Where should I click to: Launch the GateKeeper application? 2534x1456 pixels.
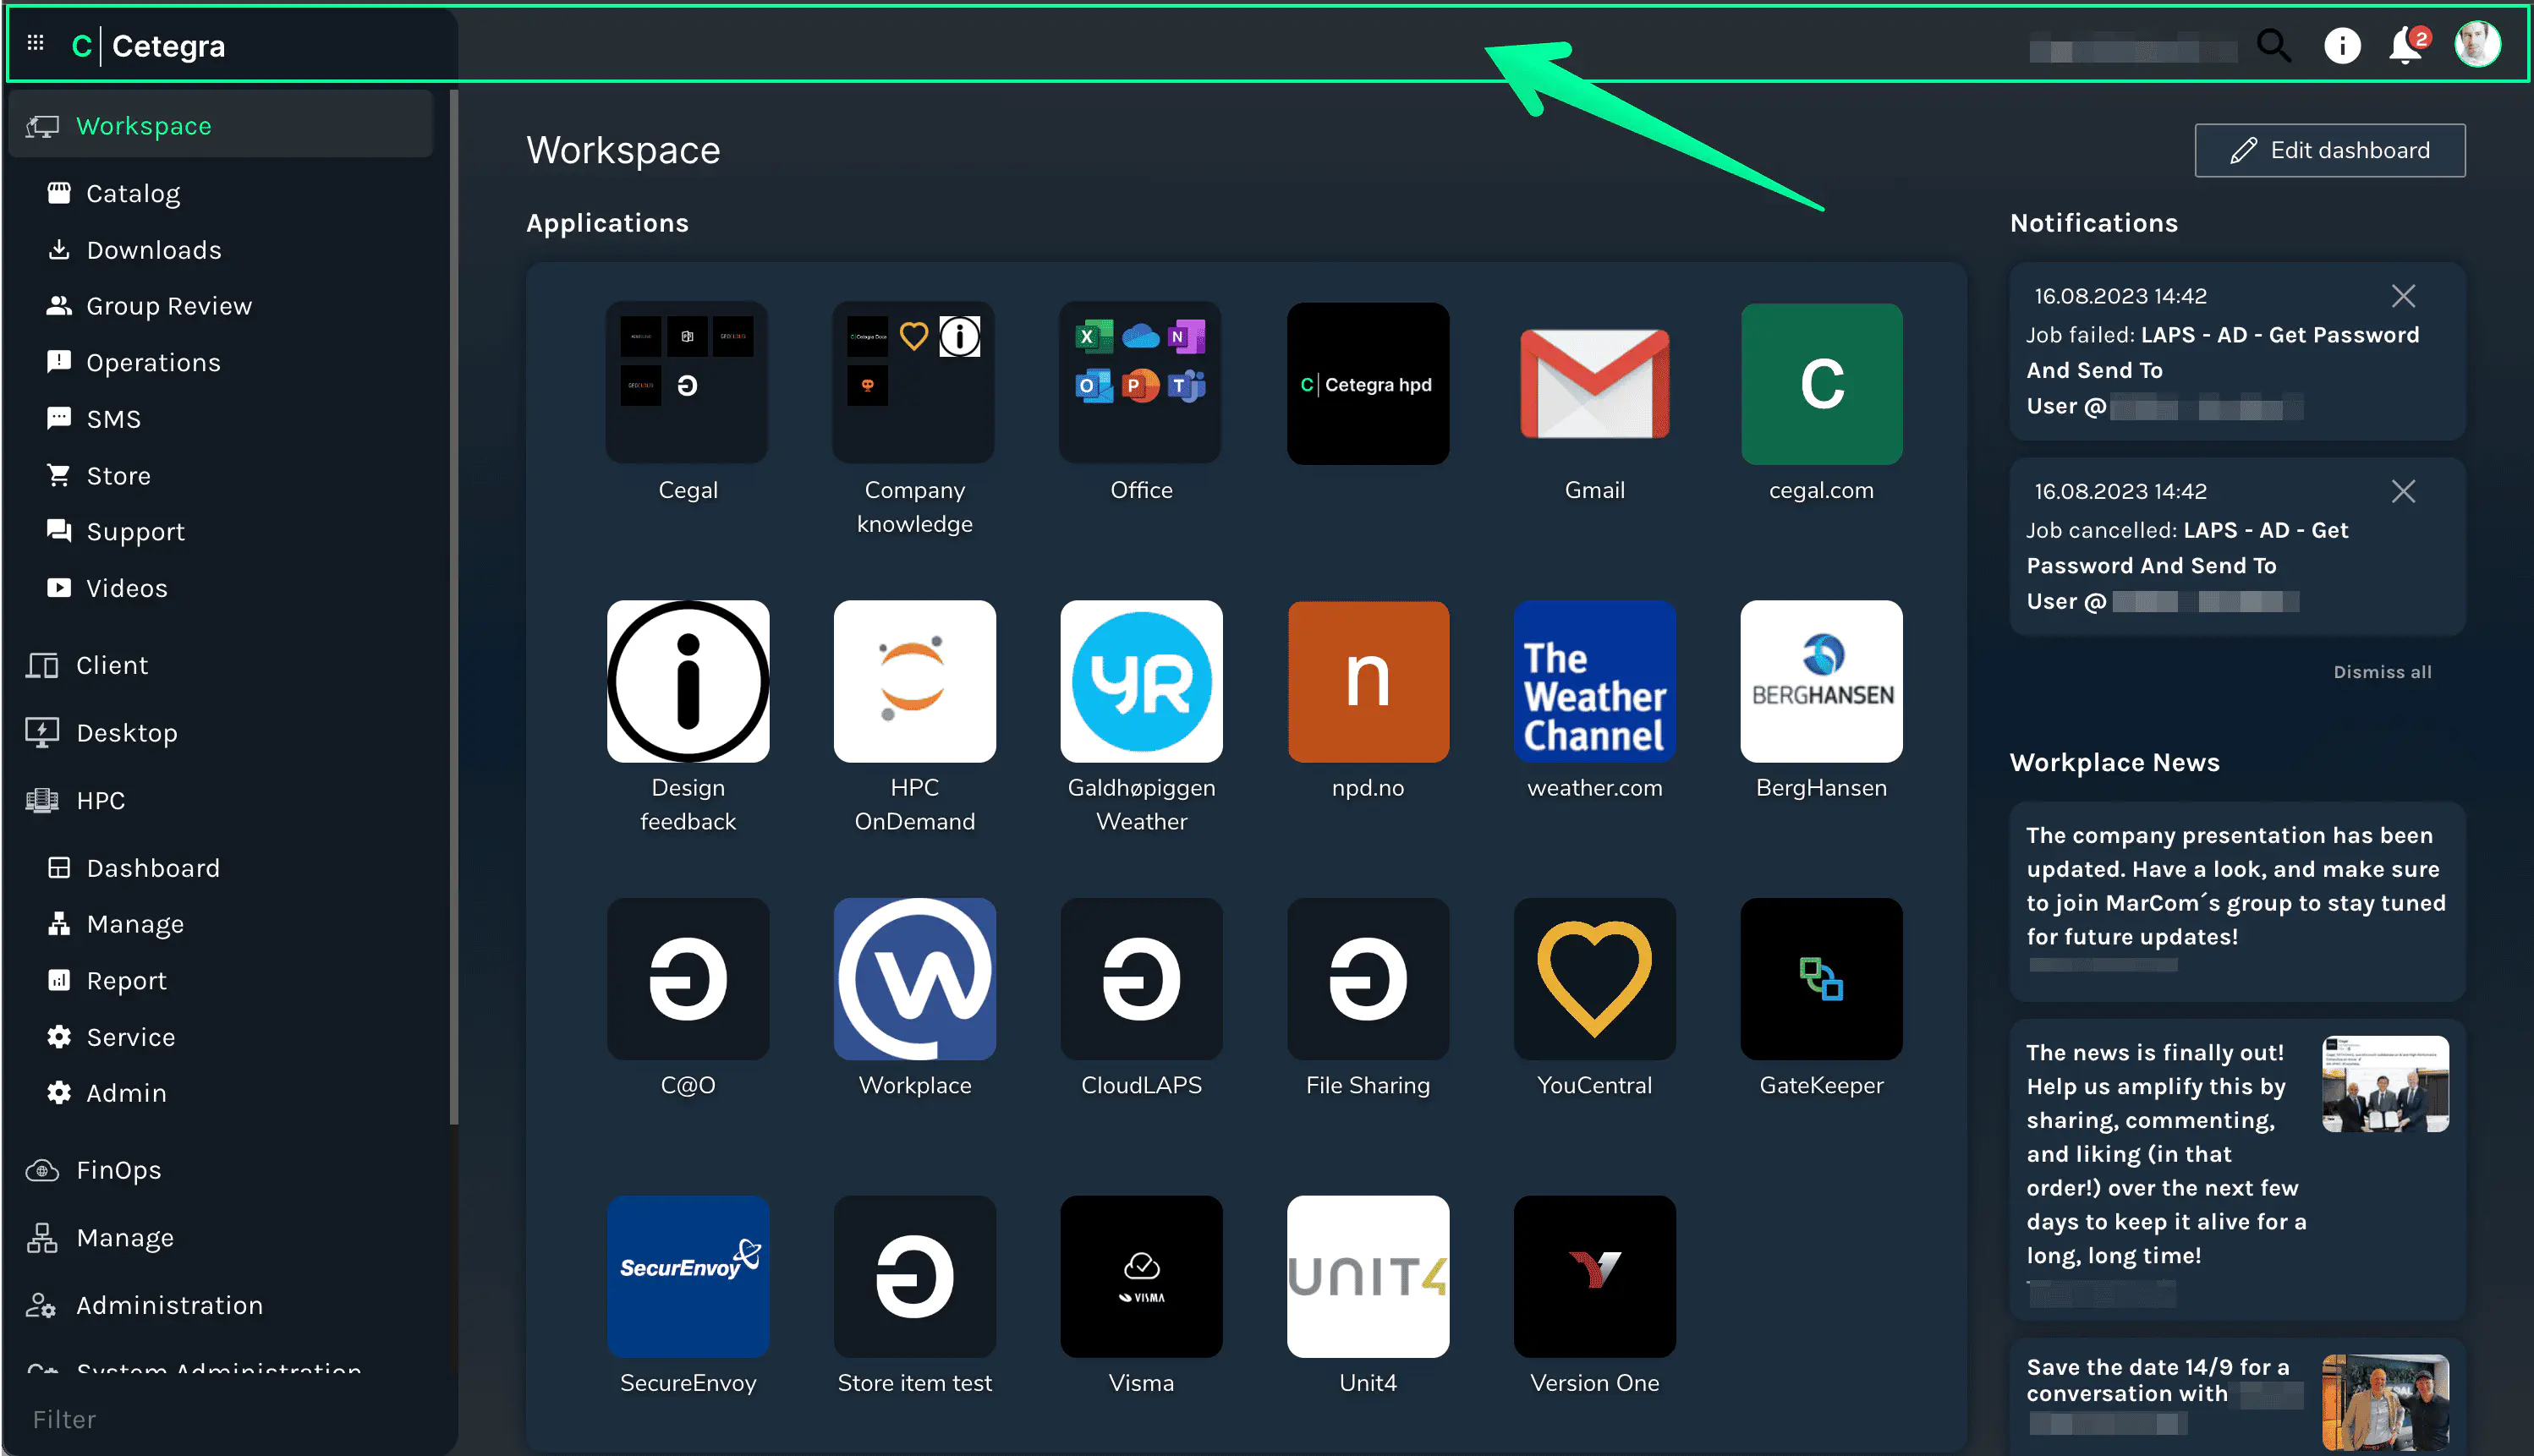point(1820,979)
